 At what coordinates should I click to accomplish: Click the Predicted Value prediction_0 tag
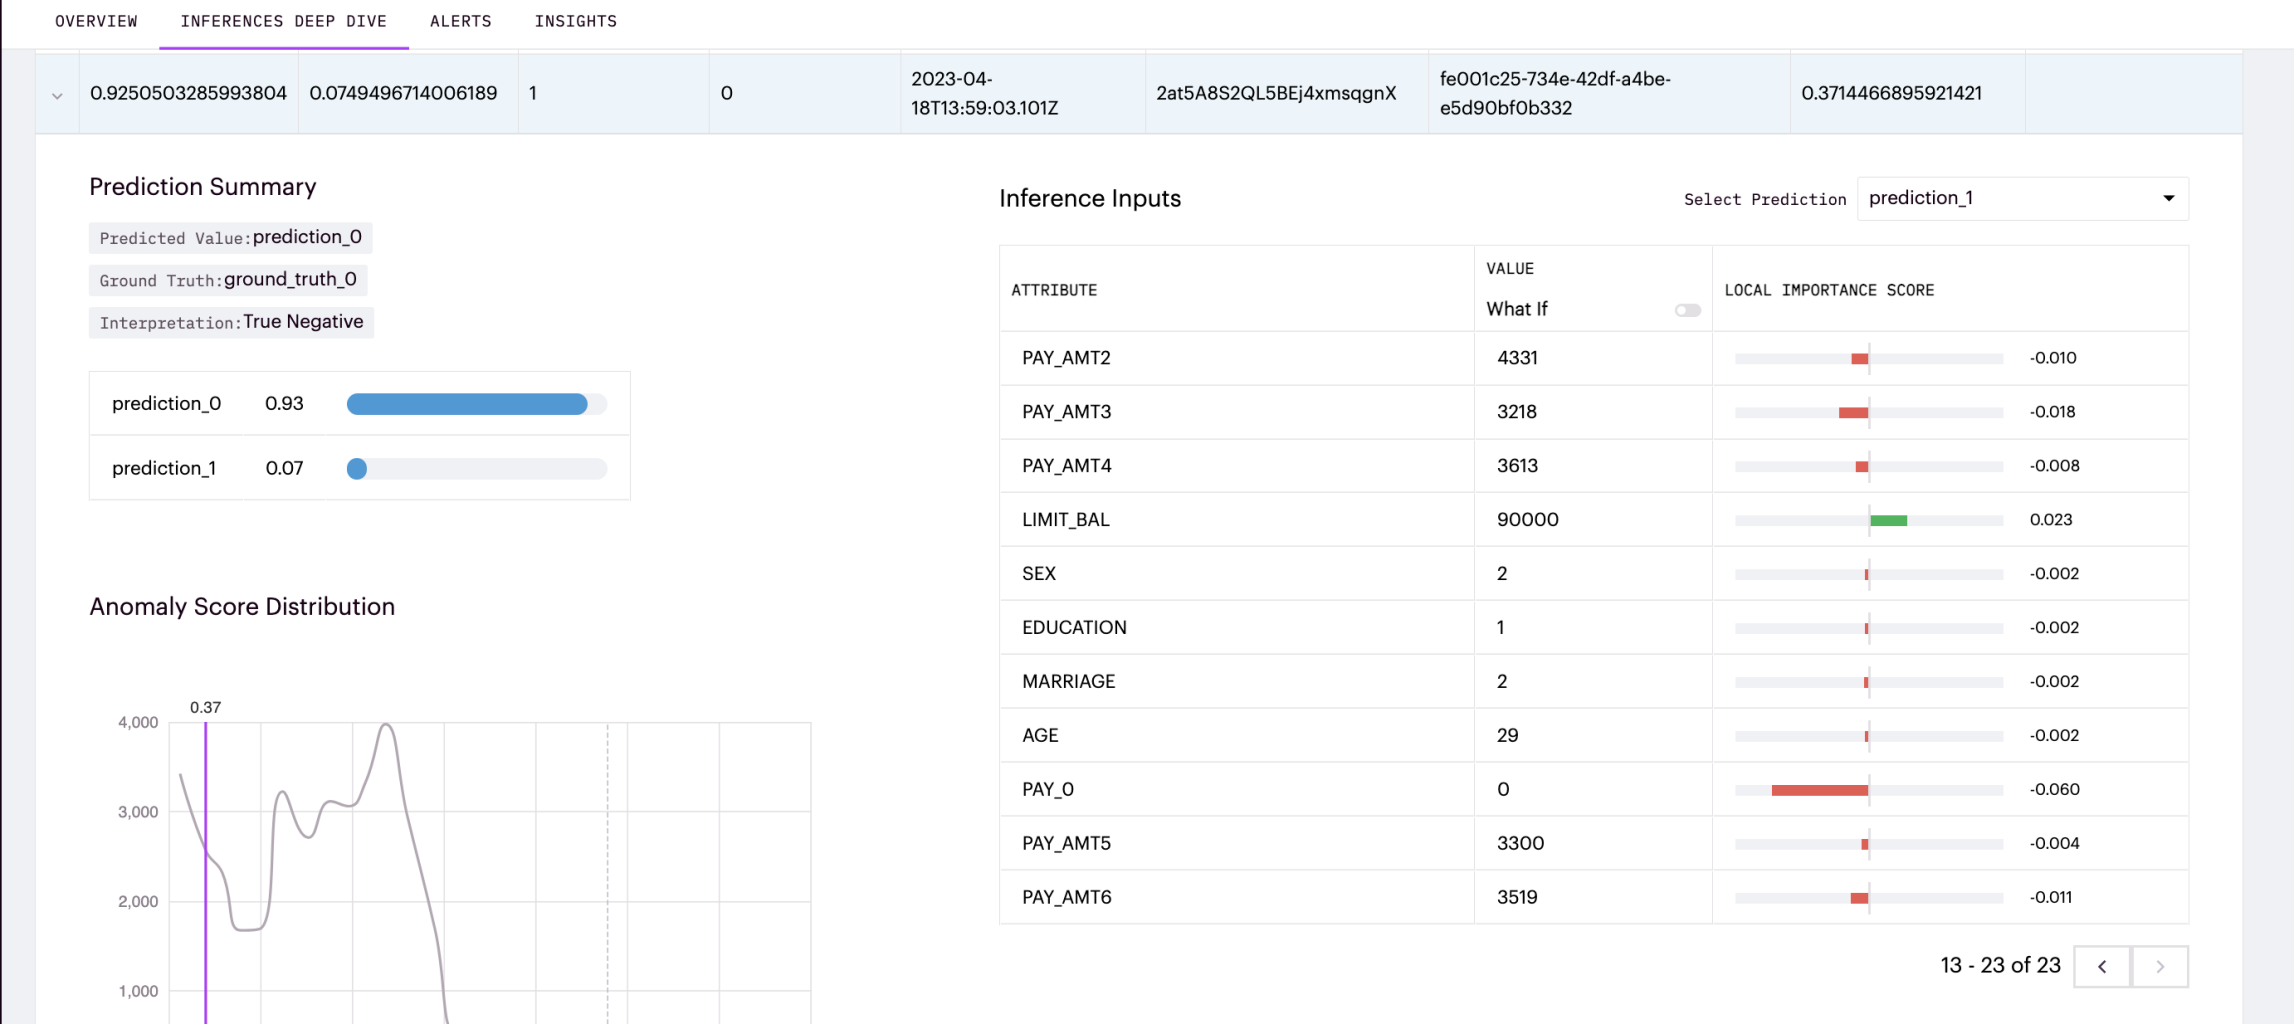click(x=231, y=237)
